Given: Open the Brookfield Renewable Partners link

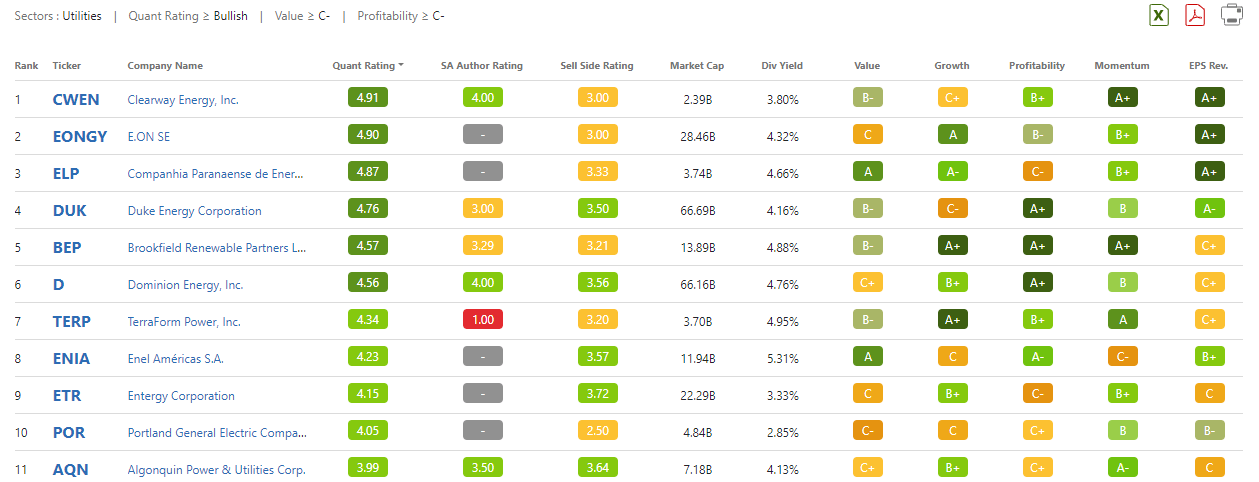Looking at the screenshot, I should click(x=216, y=248).
